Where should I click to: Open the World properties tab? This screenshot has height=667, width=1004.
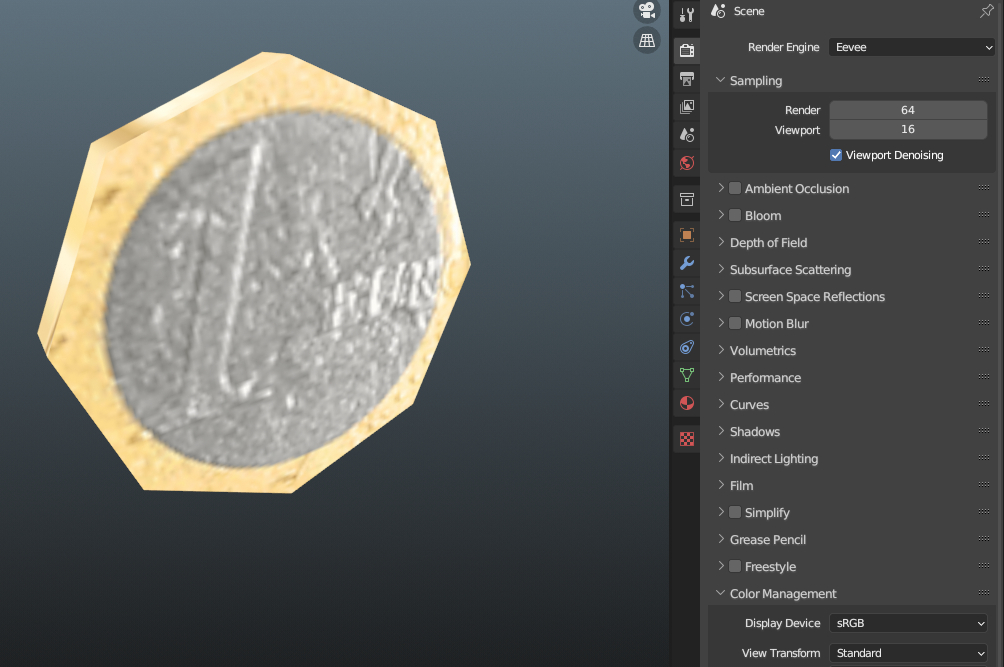click(686, 162)
